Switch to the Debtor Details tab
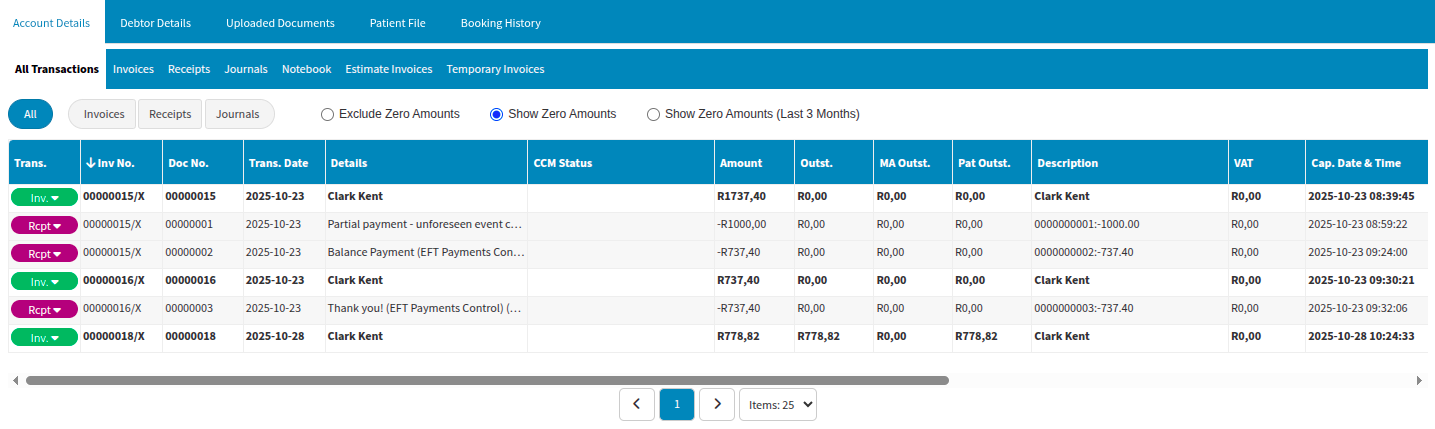 155,22
